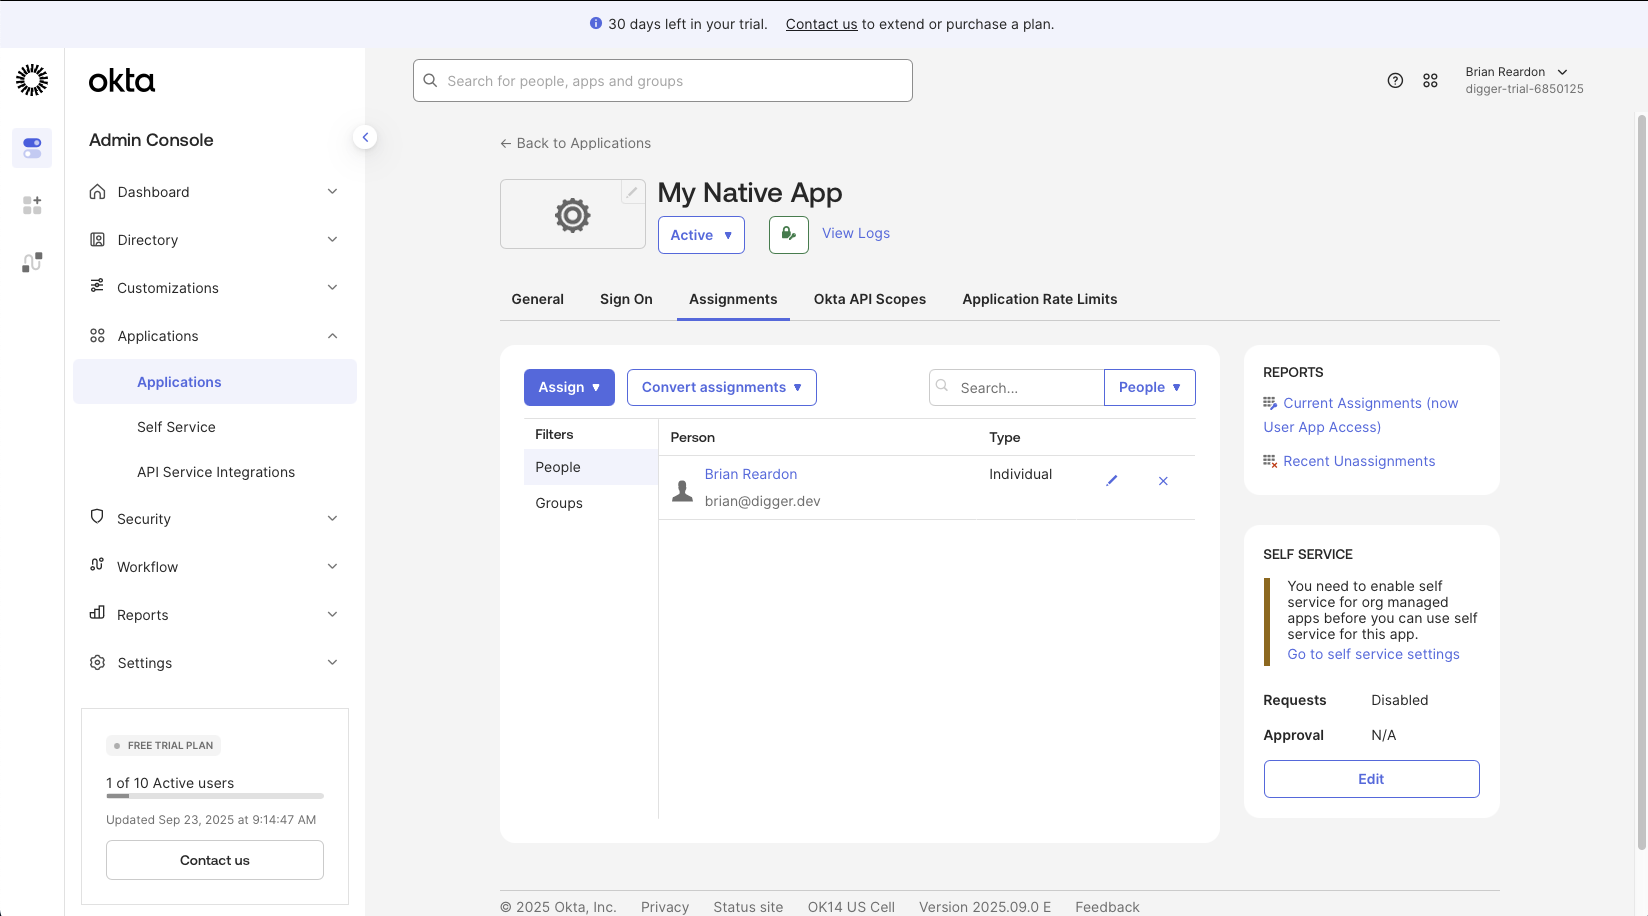Edit the app logo with the pencil icon

pyautogui.click(x=632, y=192)
